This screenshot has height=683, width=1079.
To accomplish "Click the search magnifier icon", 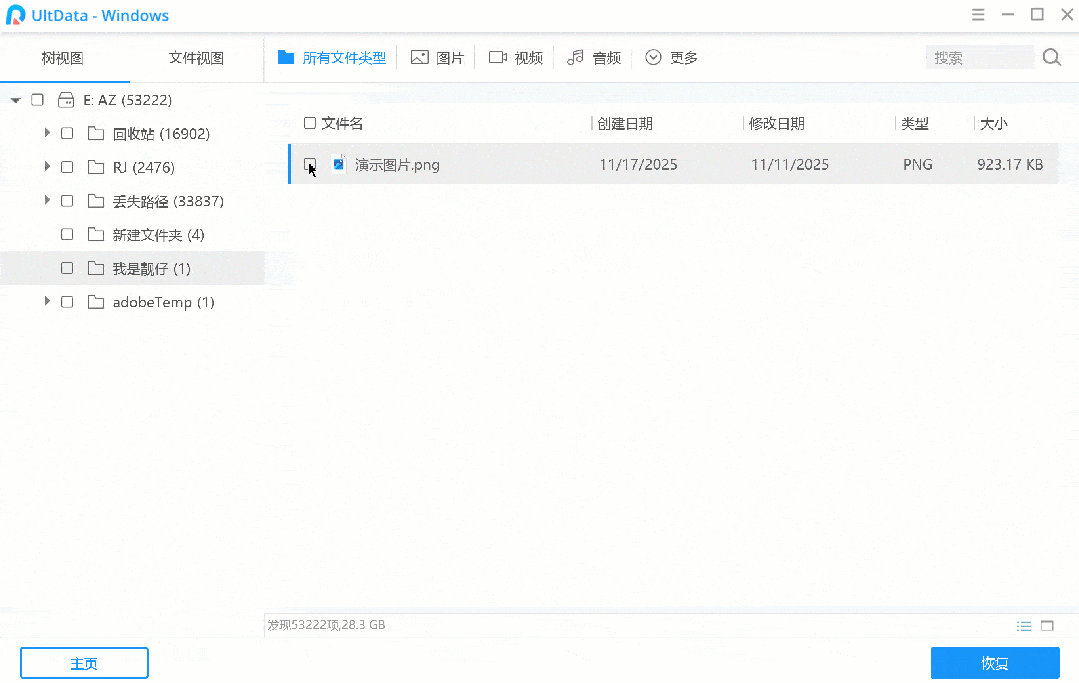I will click(x=1051, y=57).
